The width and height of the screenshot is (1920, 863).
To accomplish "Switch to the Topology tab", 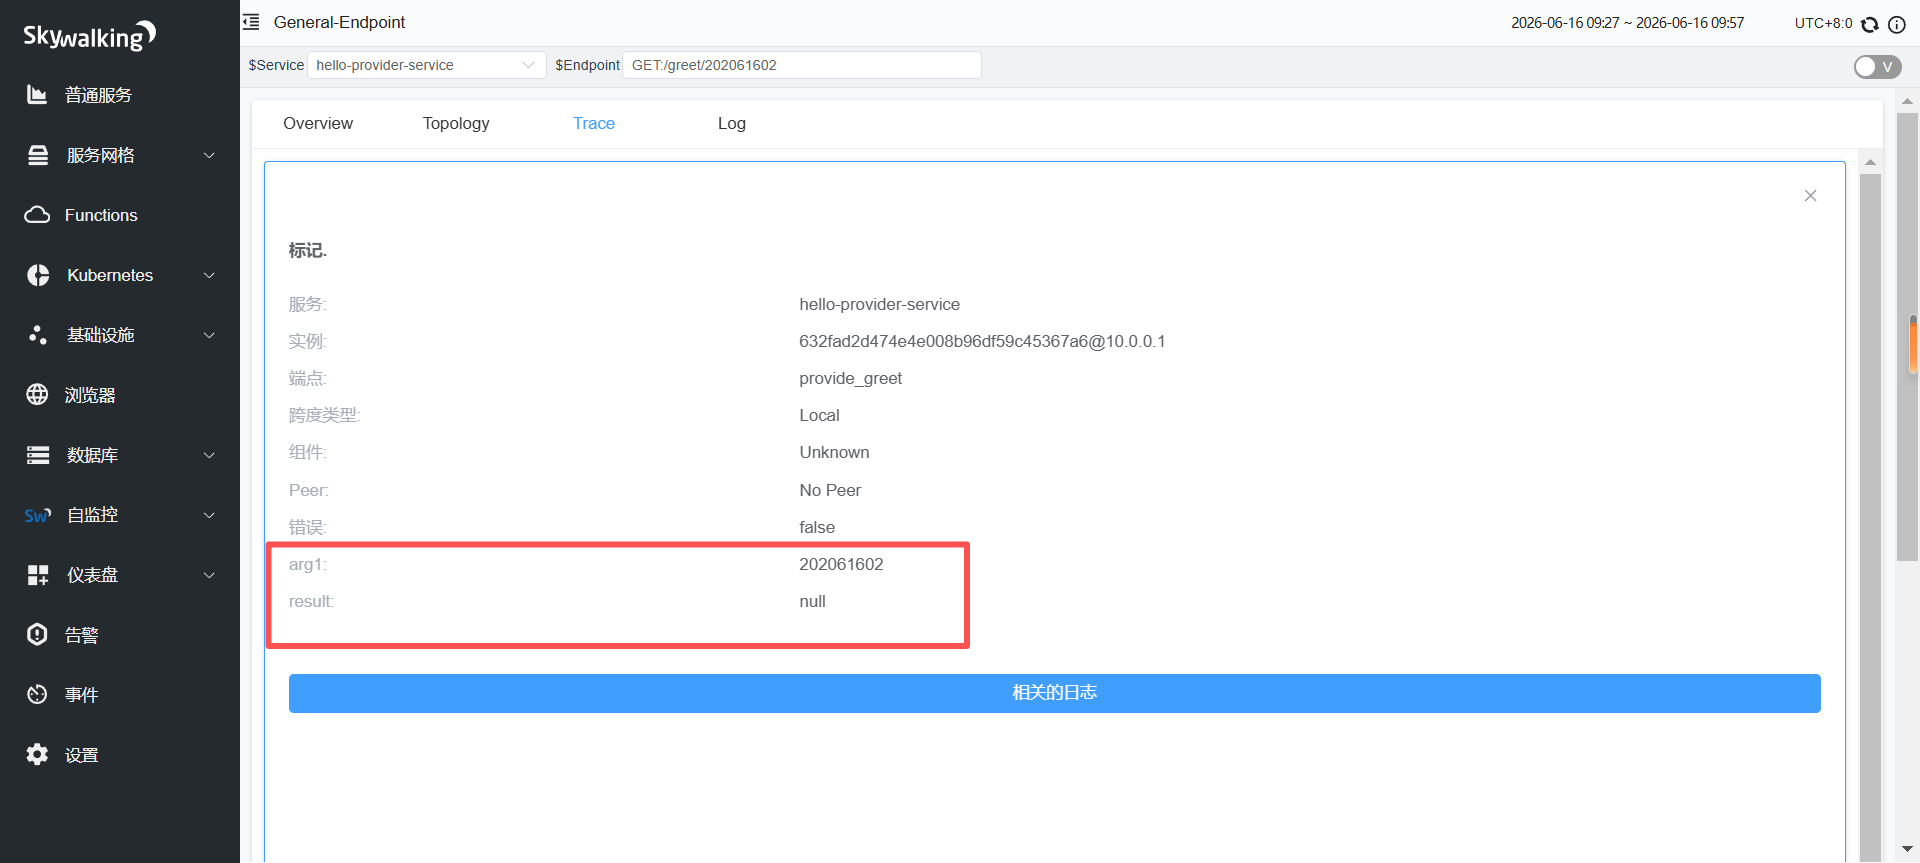I will [456, 123].
